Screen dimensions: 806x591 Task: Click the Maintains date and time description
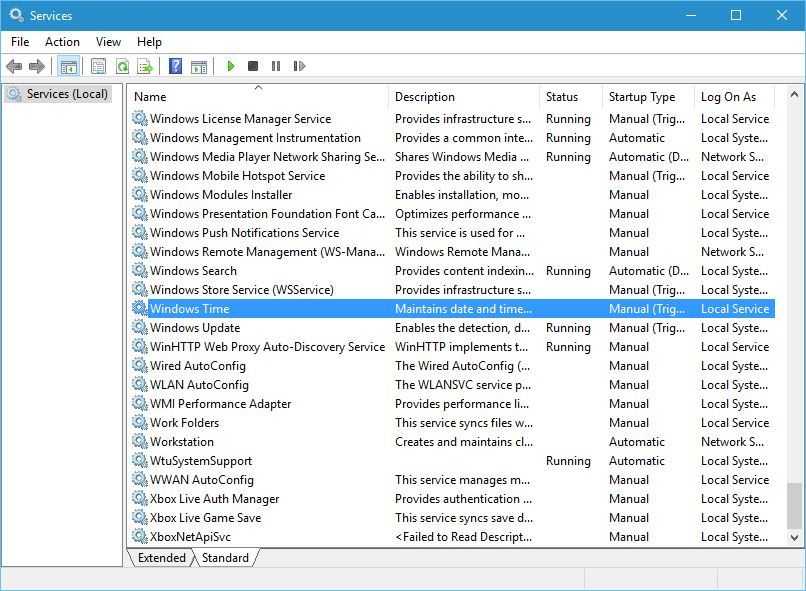[463, 309]
